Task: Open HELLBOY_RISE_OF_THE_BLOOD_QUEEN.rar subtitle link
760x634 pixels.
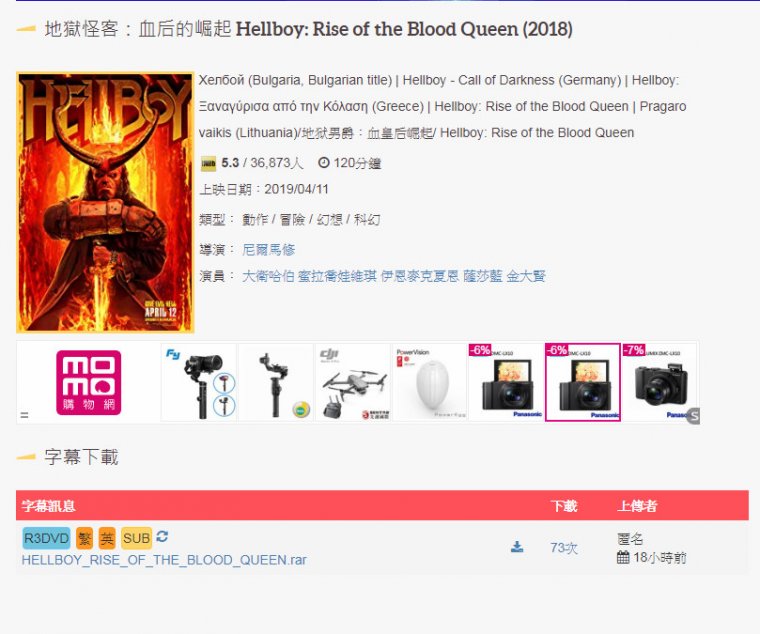Action: point(164,560)
